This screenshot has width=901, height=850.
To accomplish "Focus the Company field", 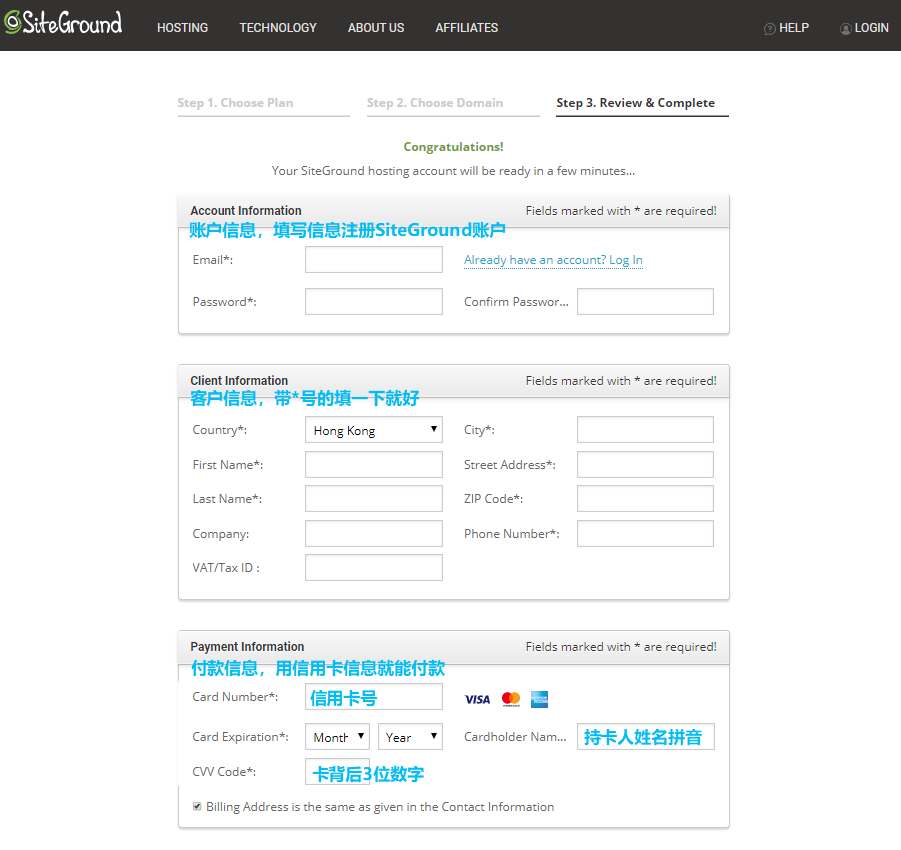I will click(374, 533).
